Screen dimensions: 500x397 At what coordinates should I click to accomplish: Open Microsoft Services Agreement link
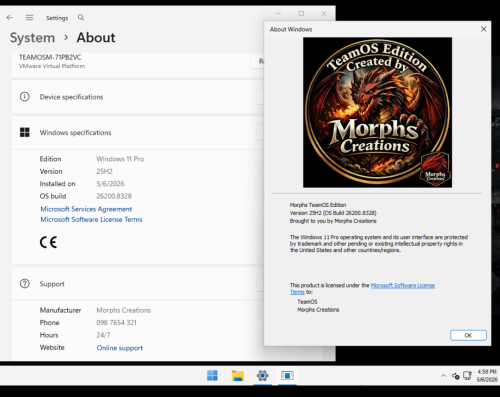pos(86,209)
